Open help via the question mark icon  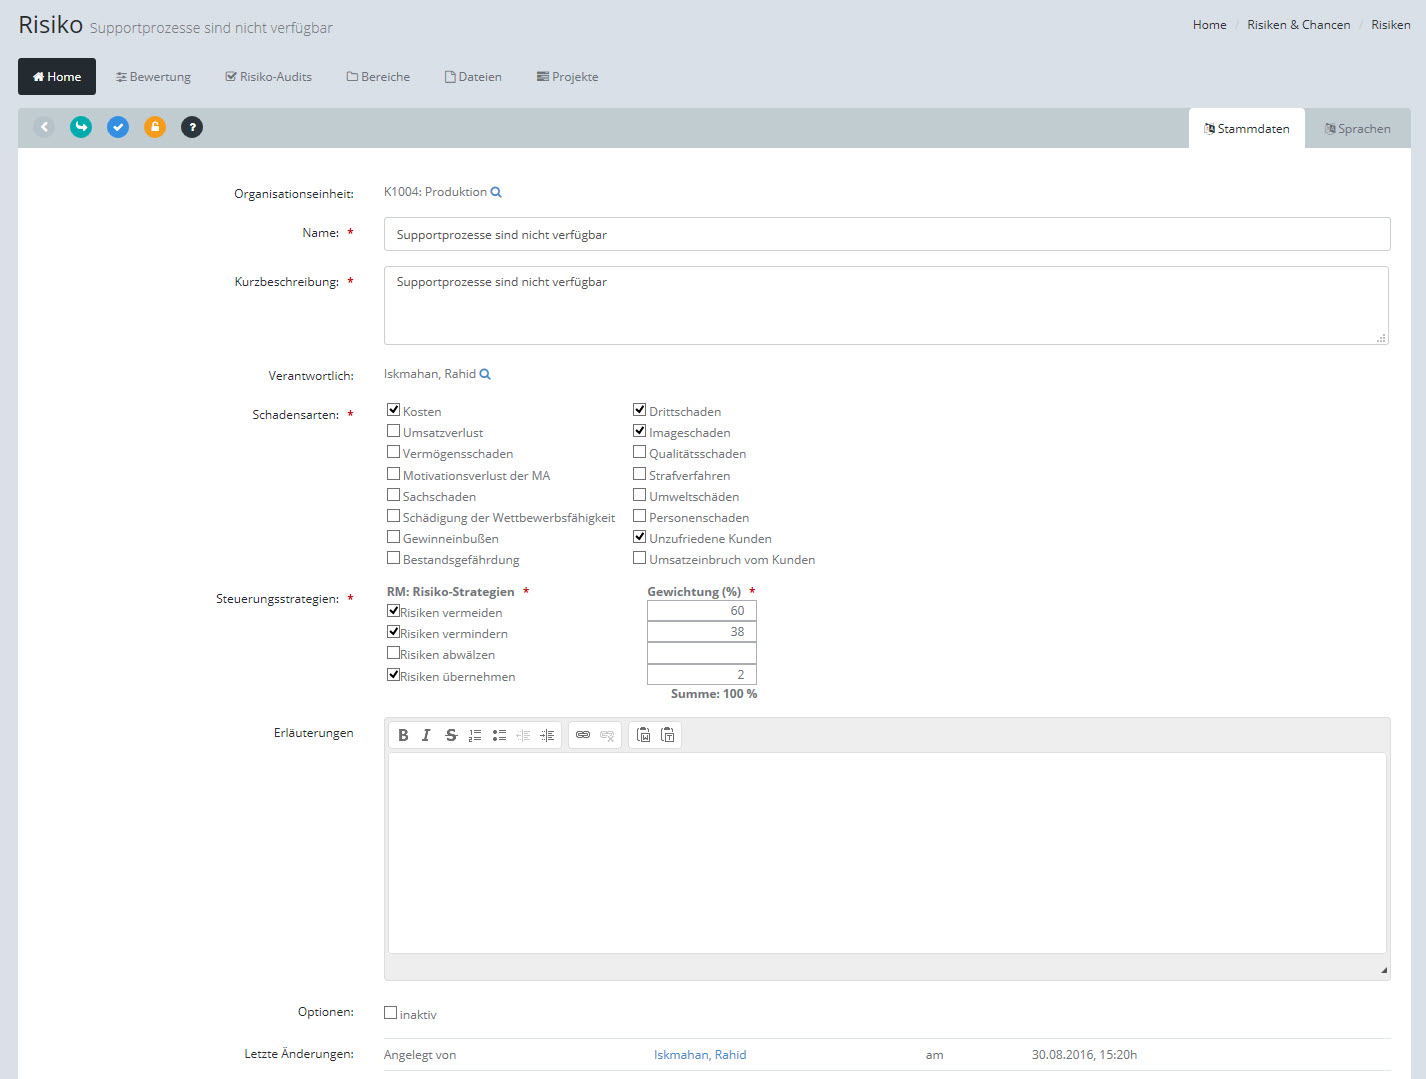point(192,127)
